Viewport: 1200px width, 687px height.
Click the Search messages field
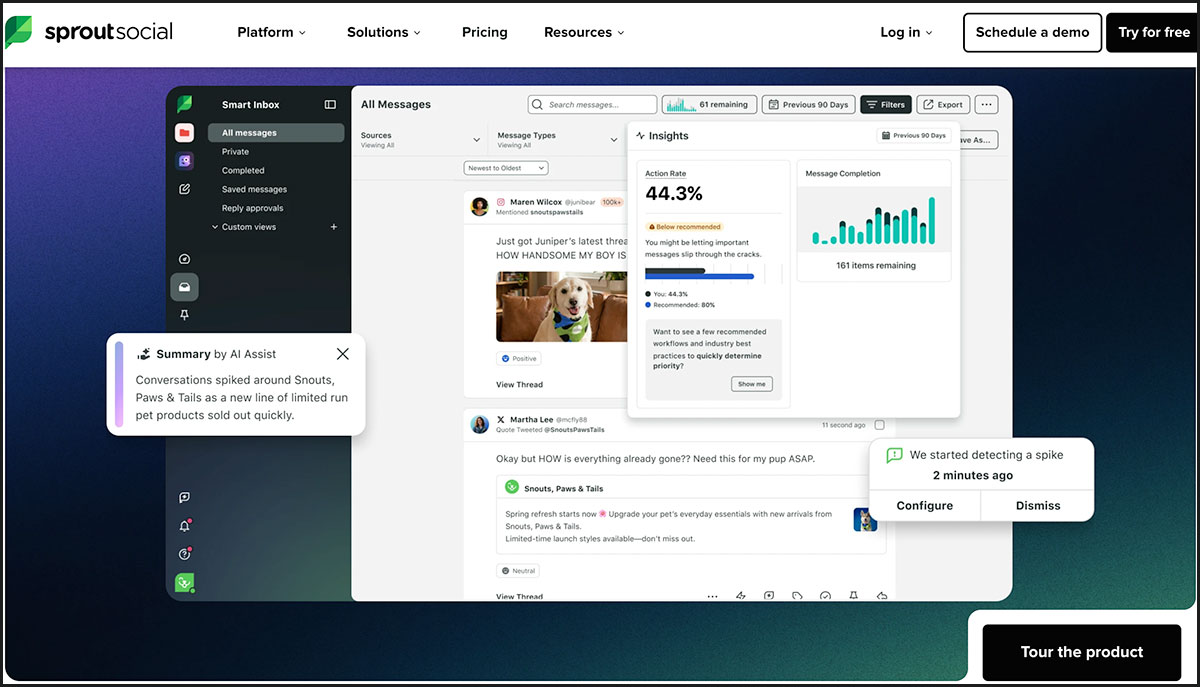[592, 104]
